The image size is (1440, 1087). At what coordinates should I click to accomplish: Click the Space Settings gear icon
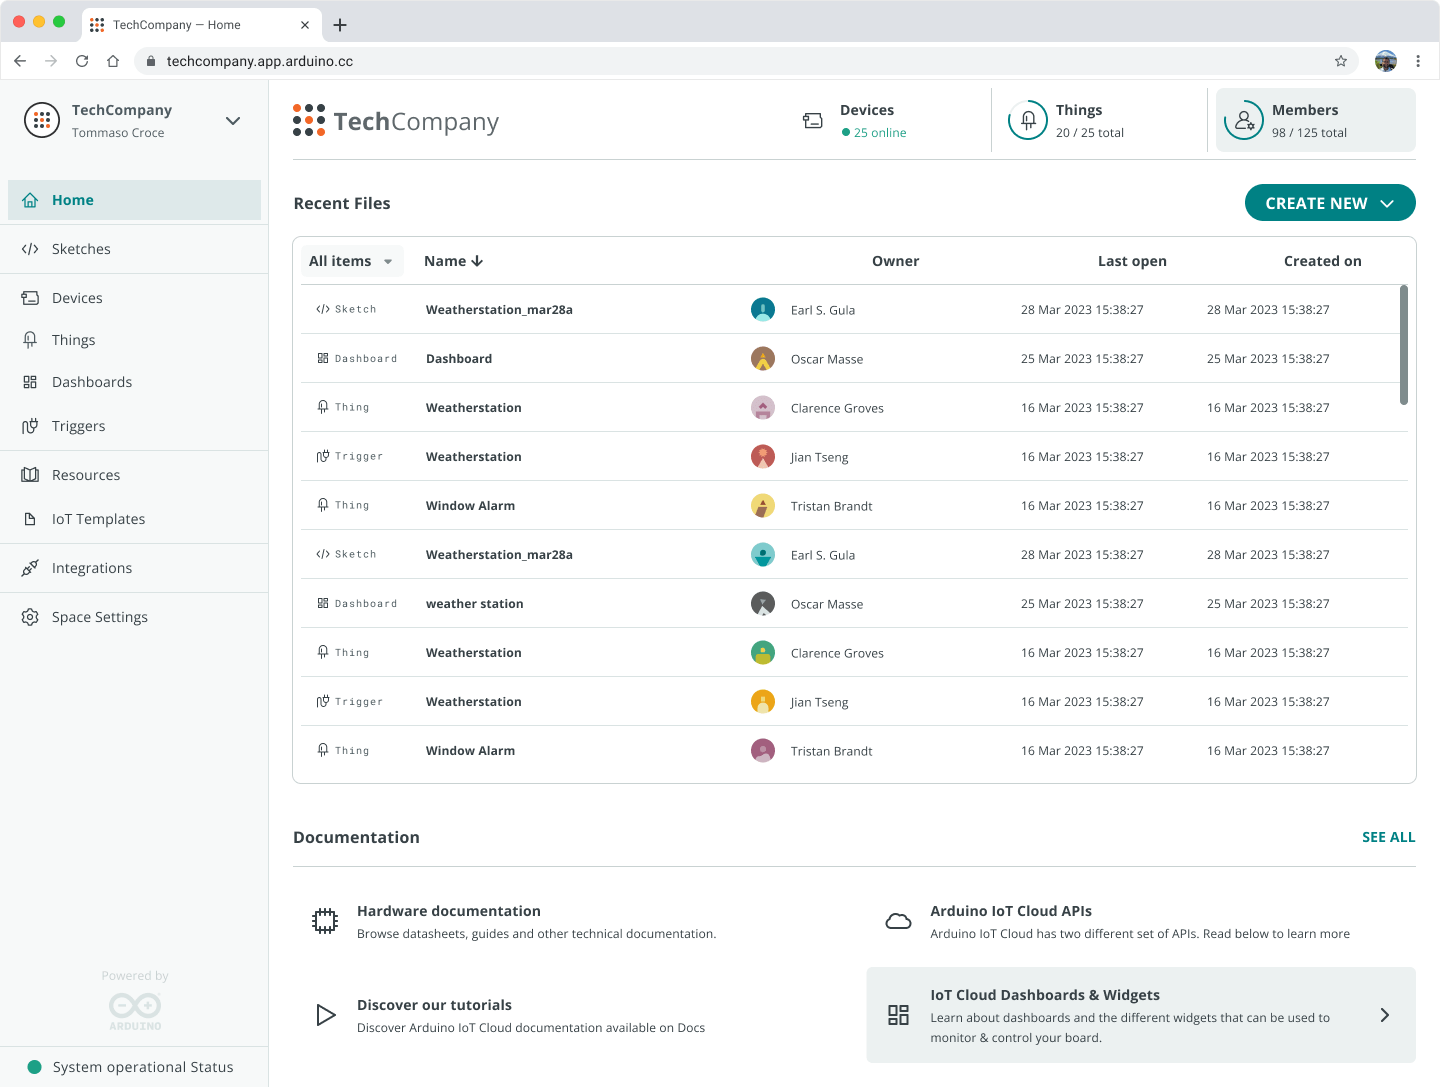pyautogui.click(x=30, y=617)
